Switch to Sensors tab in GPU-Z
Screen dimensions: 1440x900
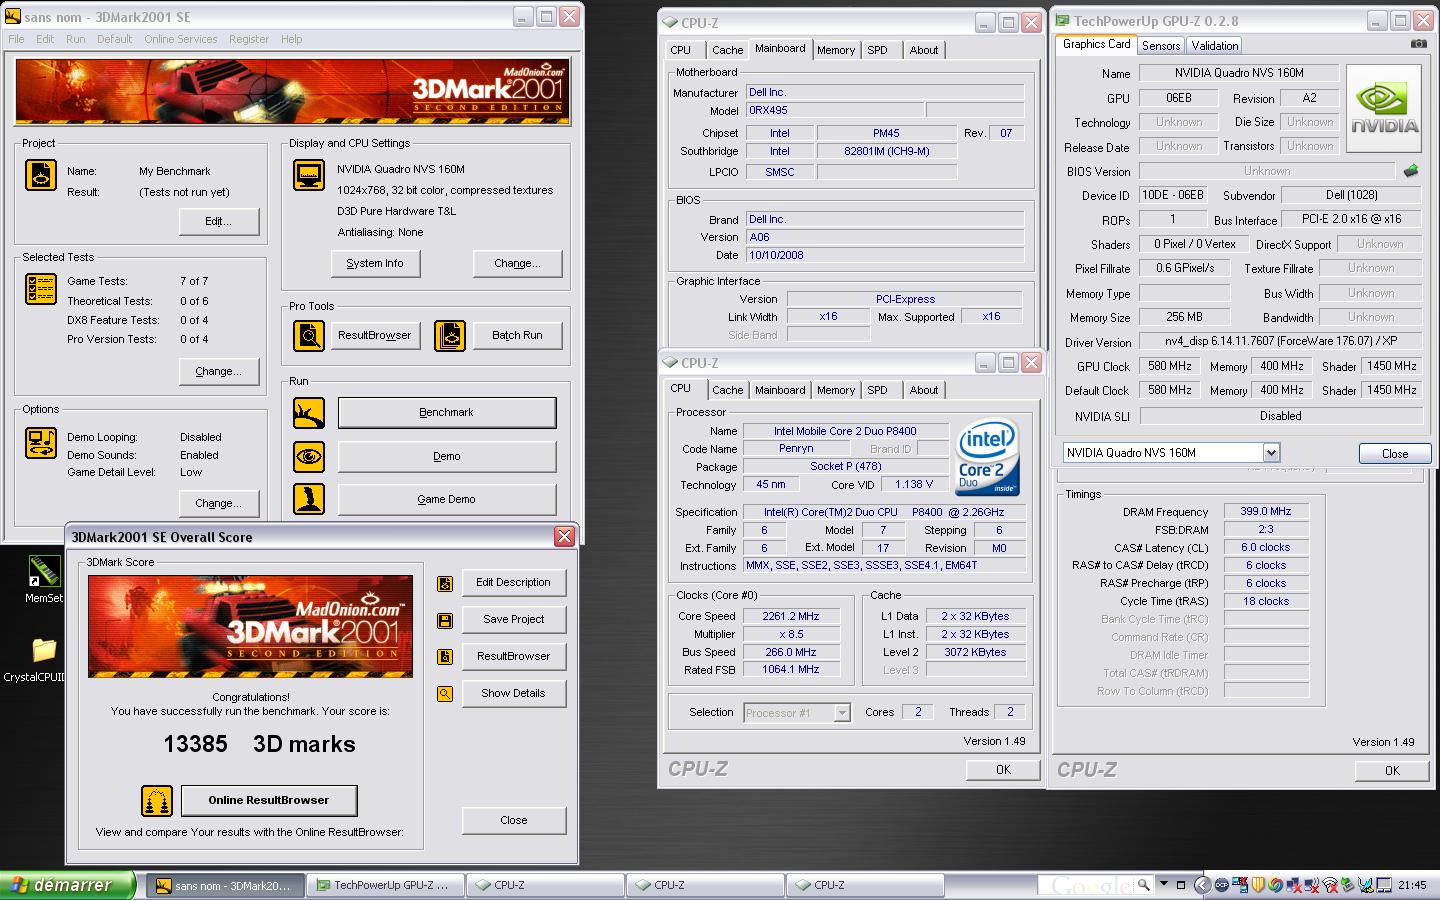(x=1161, y=46)
